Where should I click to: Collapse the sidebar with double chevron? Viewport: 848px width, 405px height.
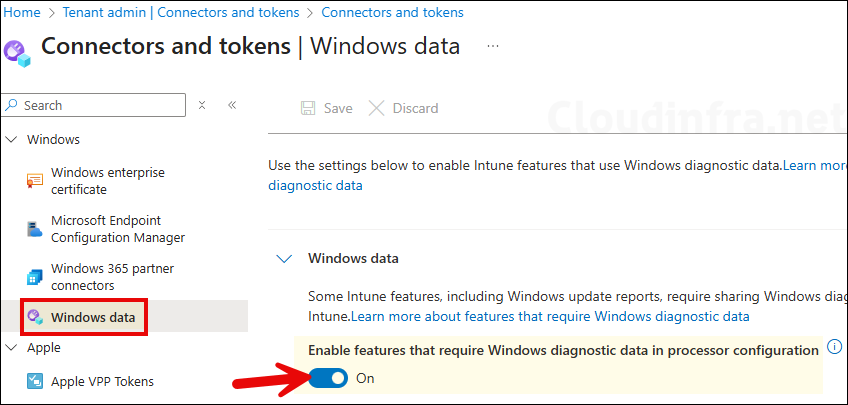click(231, 105)
